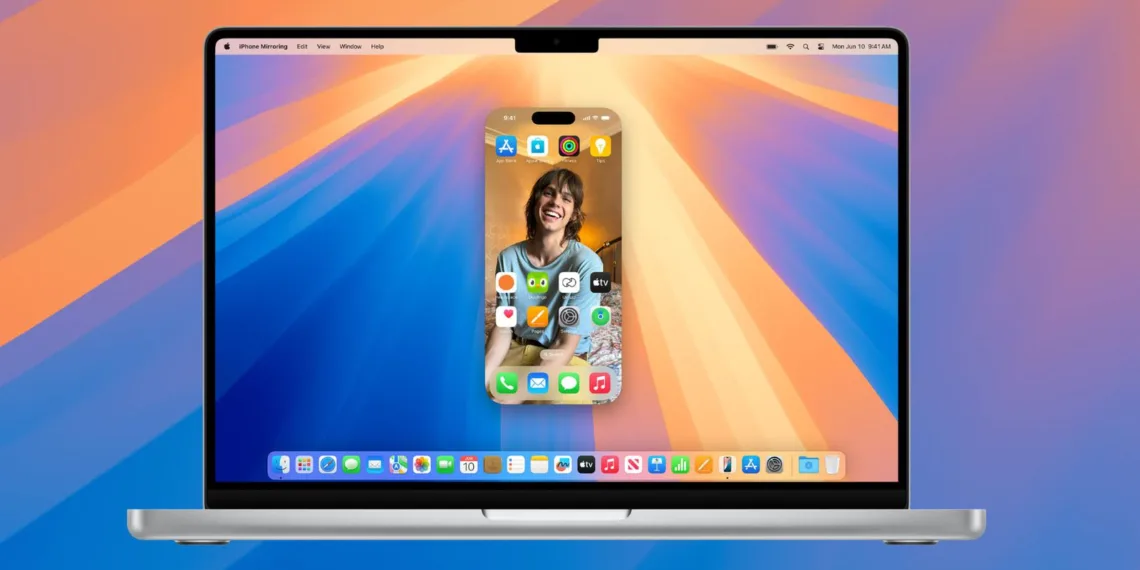Viewport: 1140px width, 570px height.
Task: Open Launchpad from the Dock
Action: click(304, 465)
